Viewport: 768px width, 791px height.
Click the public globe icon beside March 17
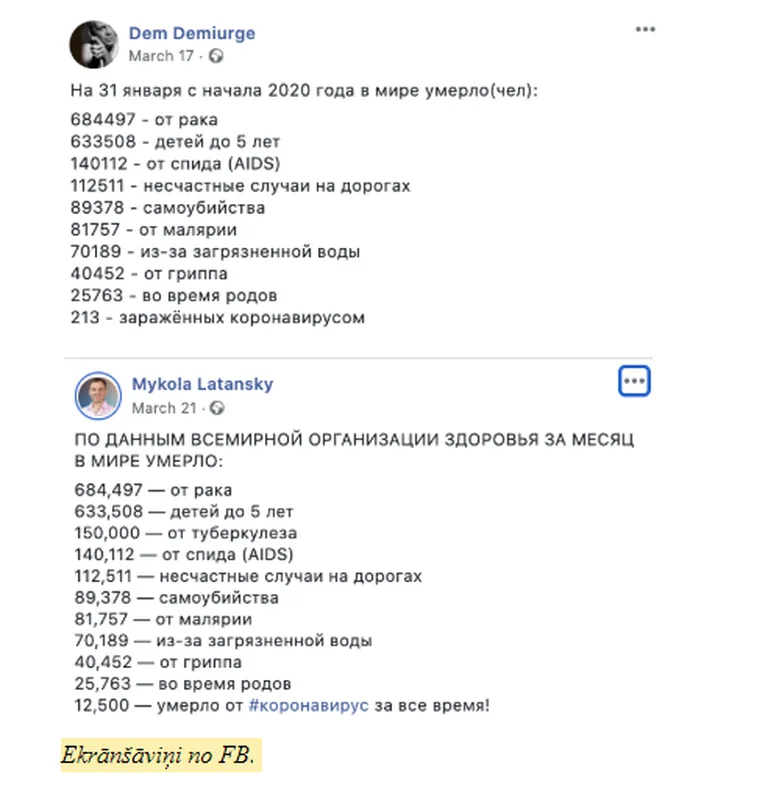(x=216, y=55)
